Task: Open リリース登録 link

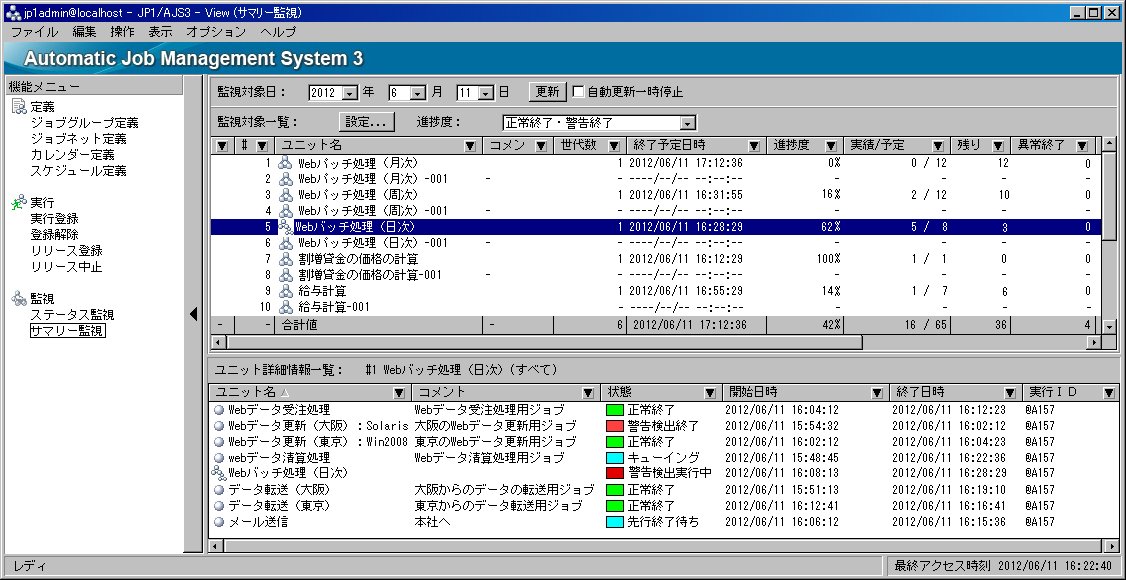Action: (x=66, y=251)
